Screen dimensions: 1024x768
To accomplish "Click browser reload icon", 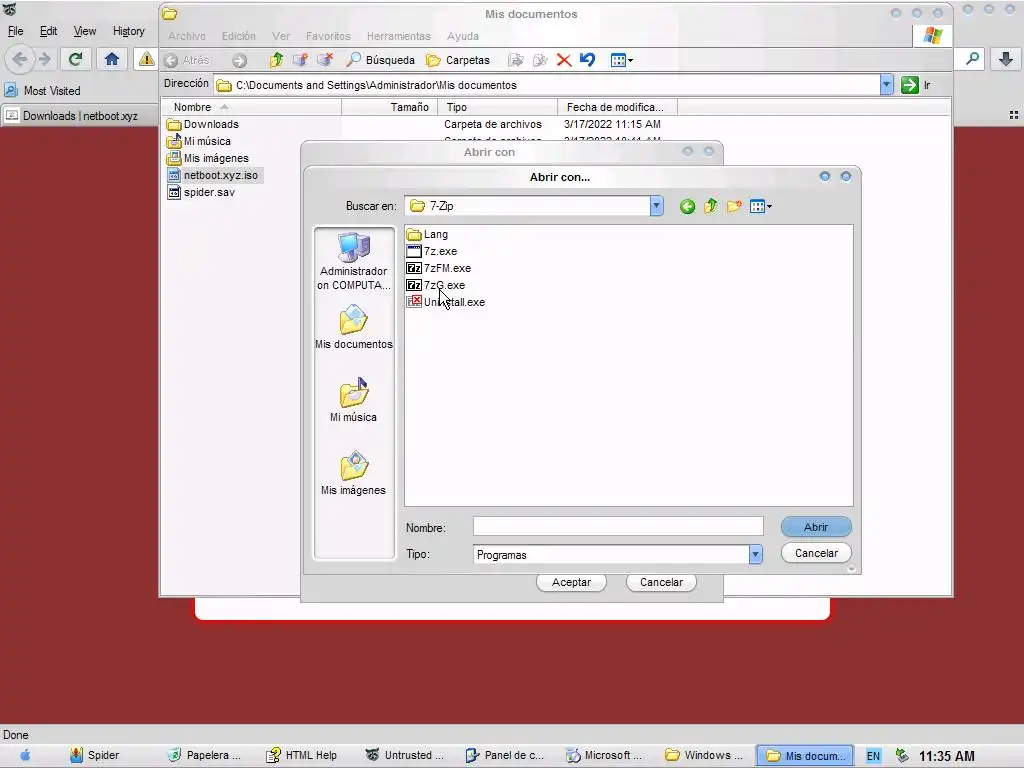I will 75,59.
